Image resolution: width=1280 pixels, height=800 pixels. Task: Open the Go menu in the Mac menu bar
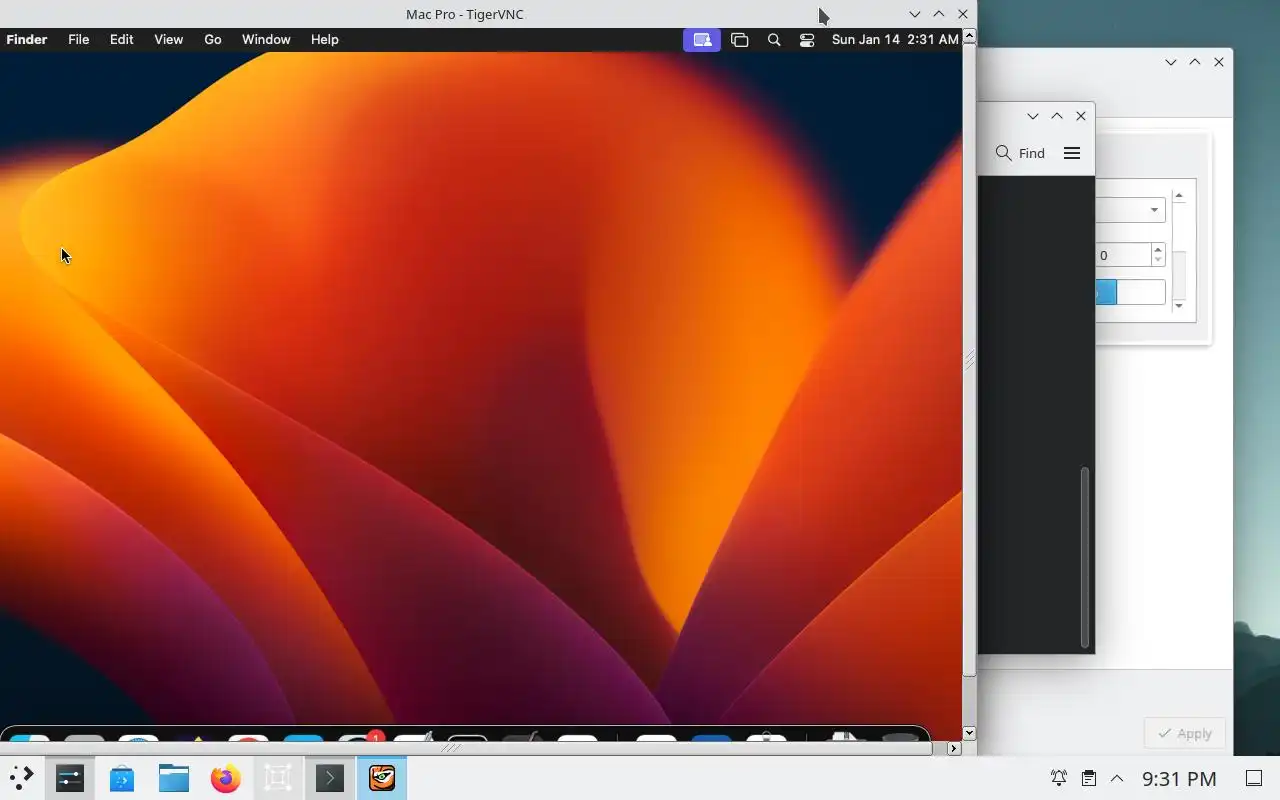[x=213, y=39]
